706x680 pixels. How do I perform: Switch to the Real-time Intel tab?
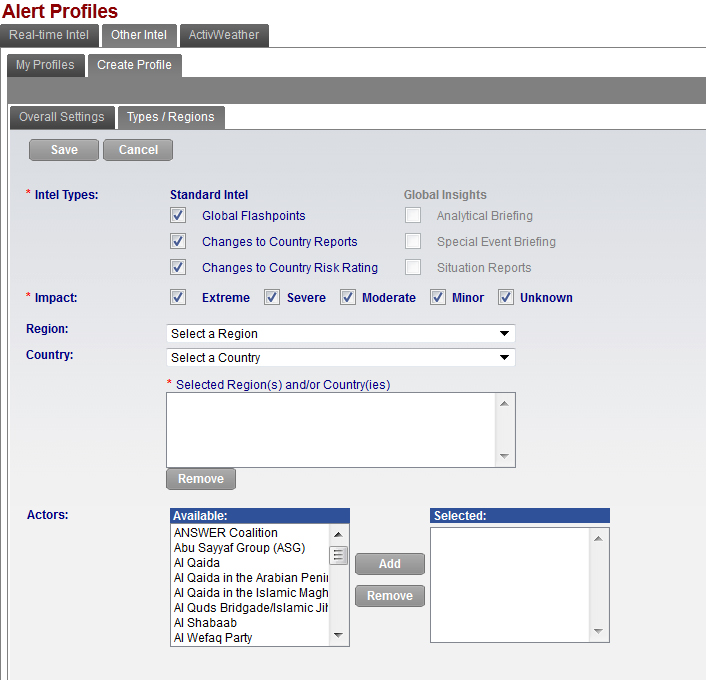click(x=49, y=35)
